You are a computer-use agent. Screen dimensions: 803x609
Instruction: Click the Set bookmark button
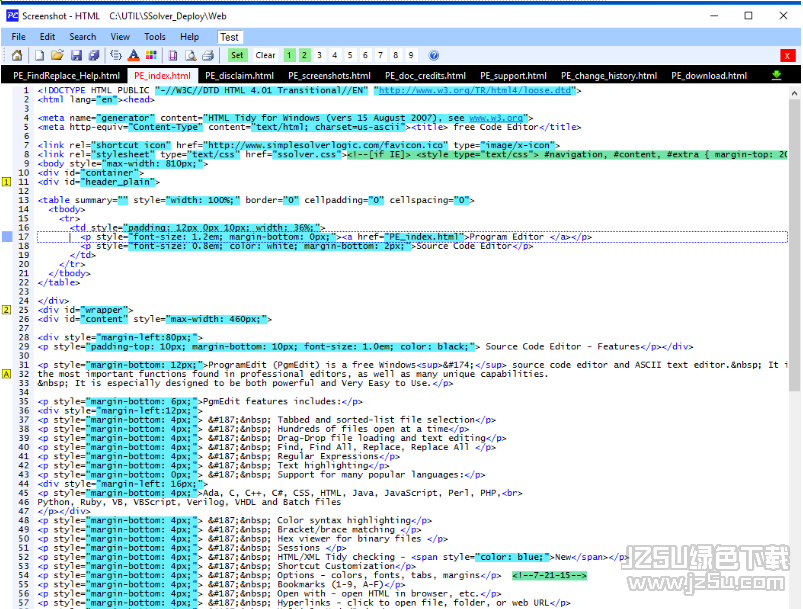coord(237,55)
